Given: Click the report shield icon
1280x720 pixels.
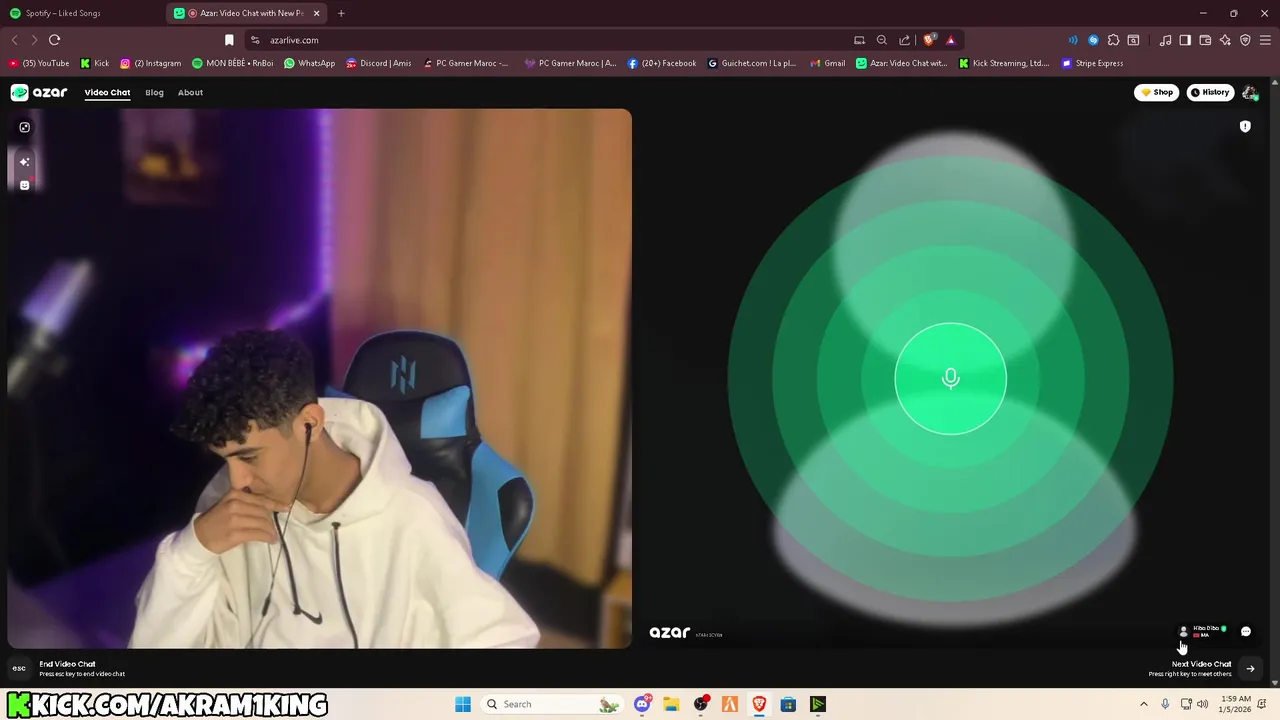Looking at the screenshot, I should coord(1245,127).
